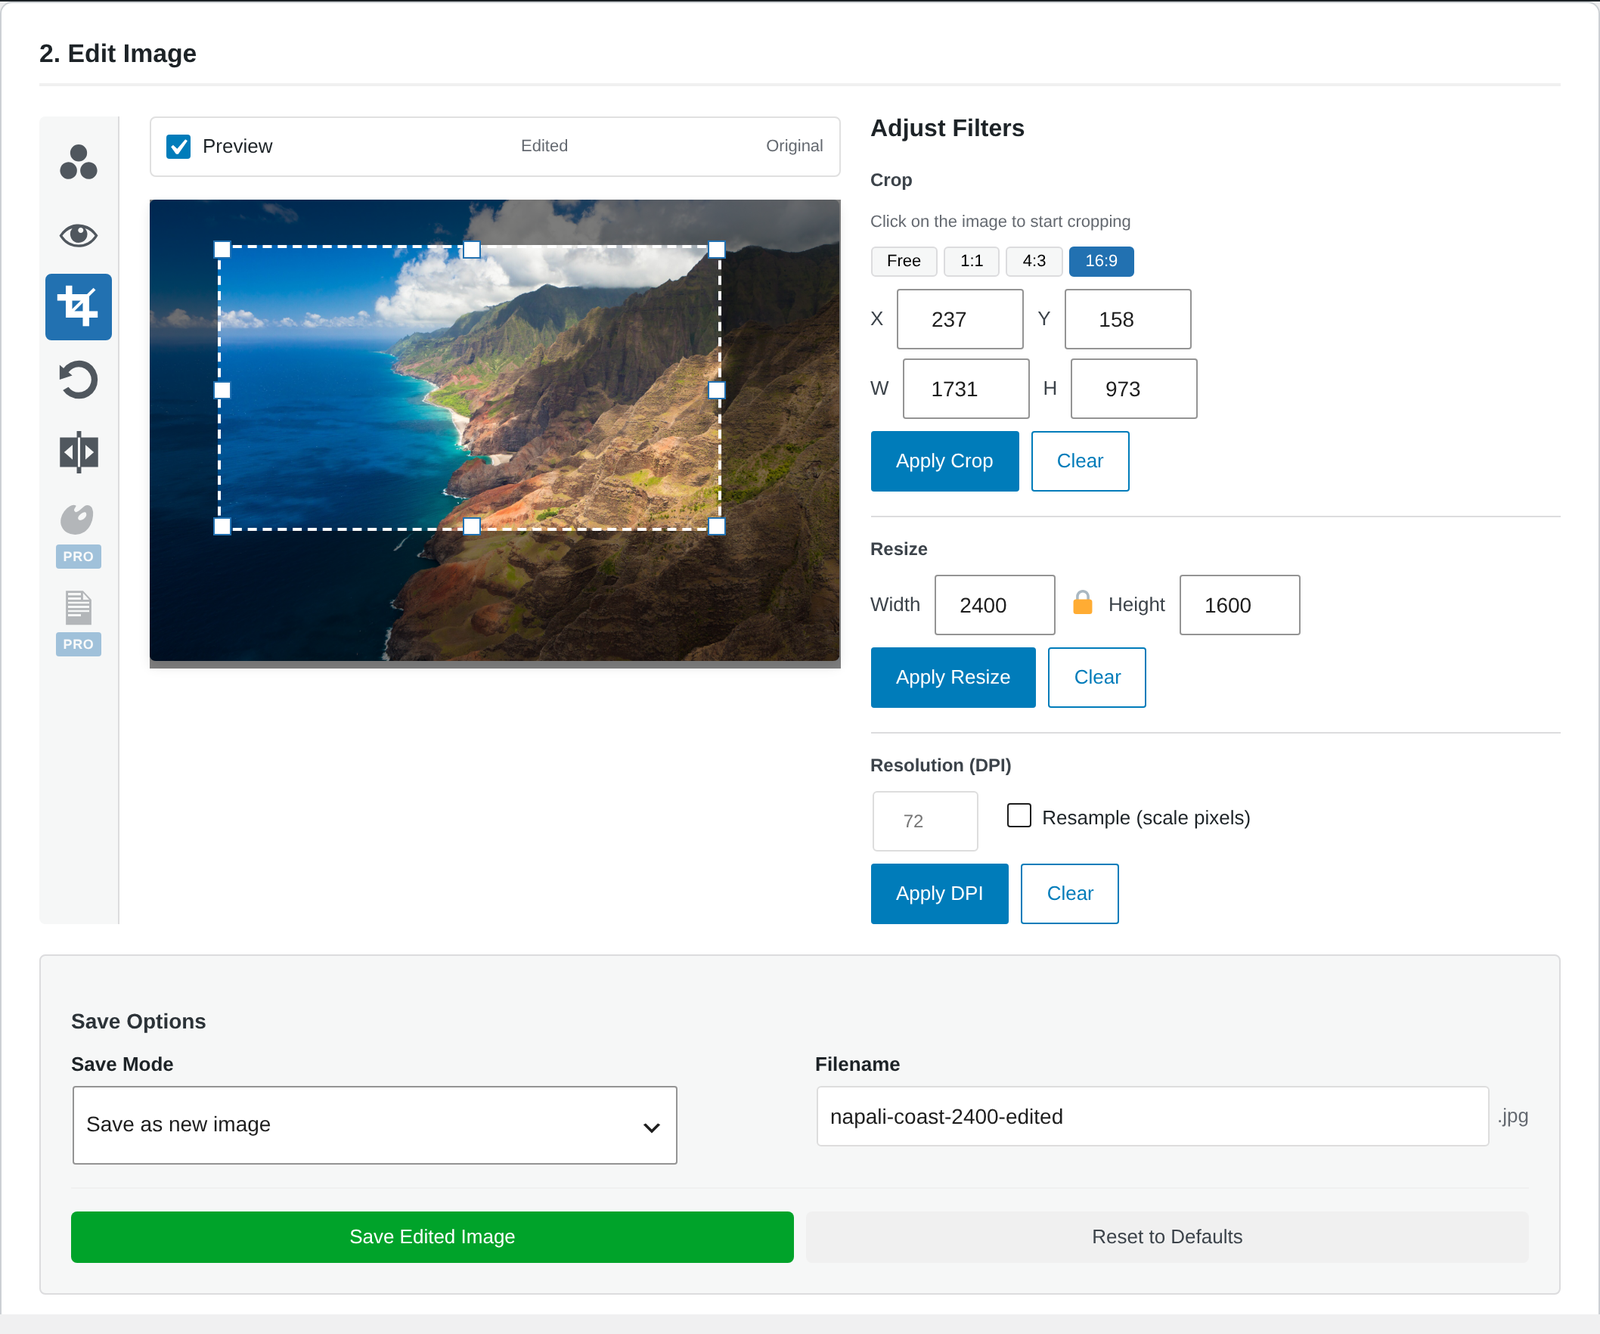Open the Save Mode dropdown

pos(375,1125)
